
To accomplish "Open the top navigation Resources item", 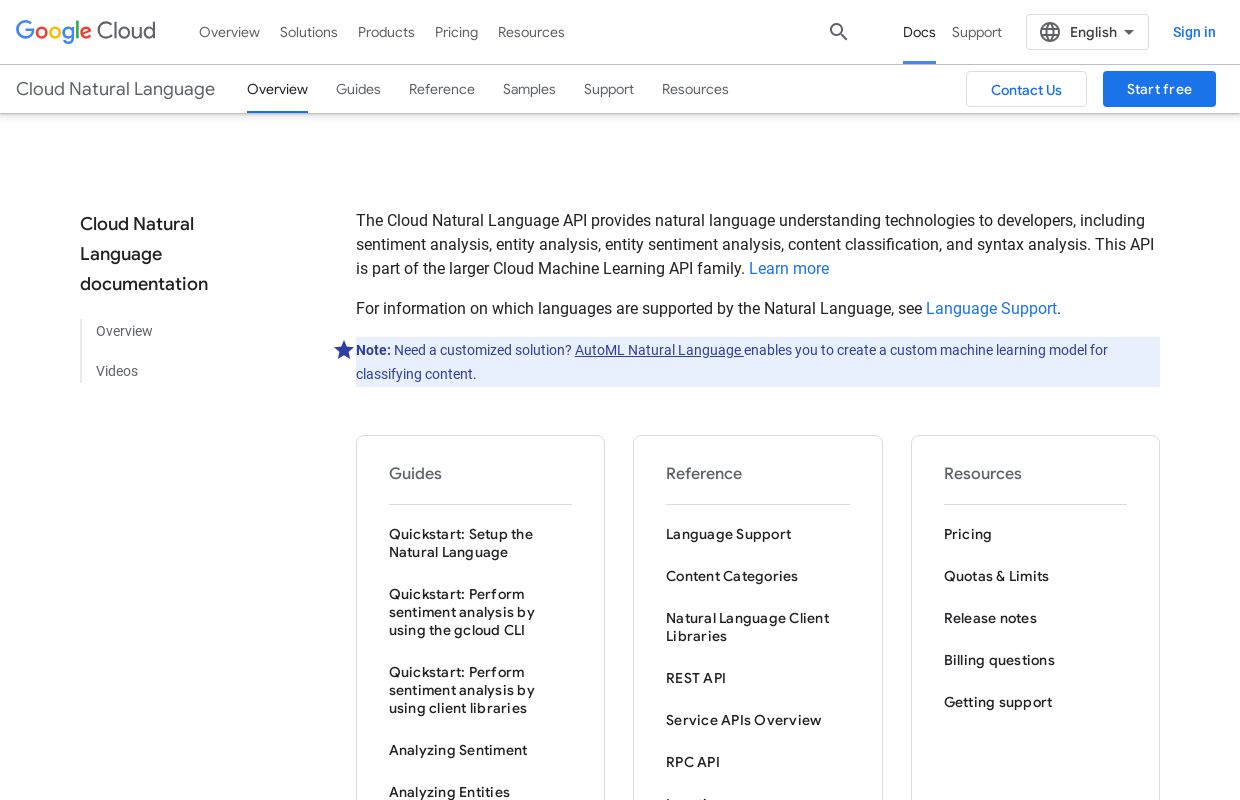I will coord(531,32).
